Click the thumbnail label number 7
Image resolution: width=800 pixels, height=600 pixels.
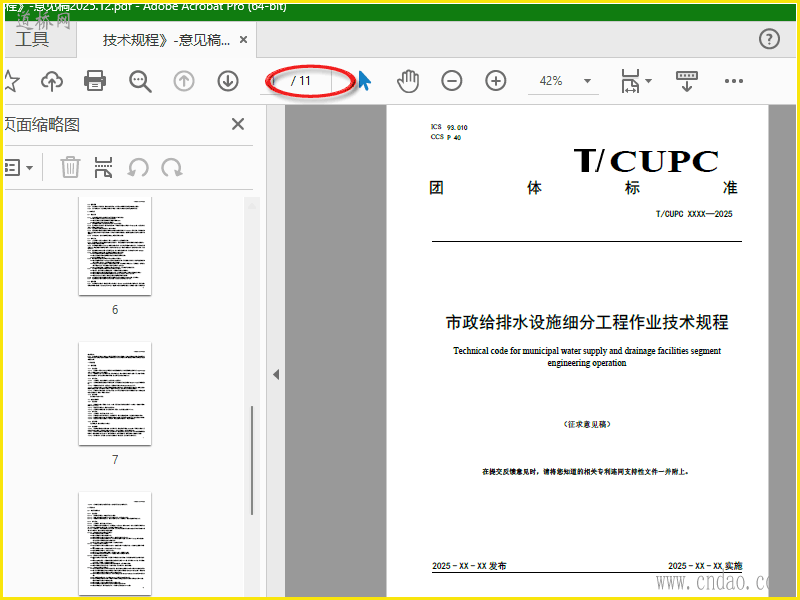pos(115,460)
